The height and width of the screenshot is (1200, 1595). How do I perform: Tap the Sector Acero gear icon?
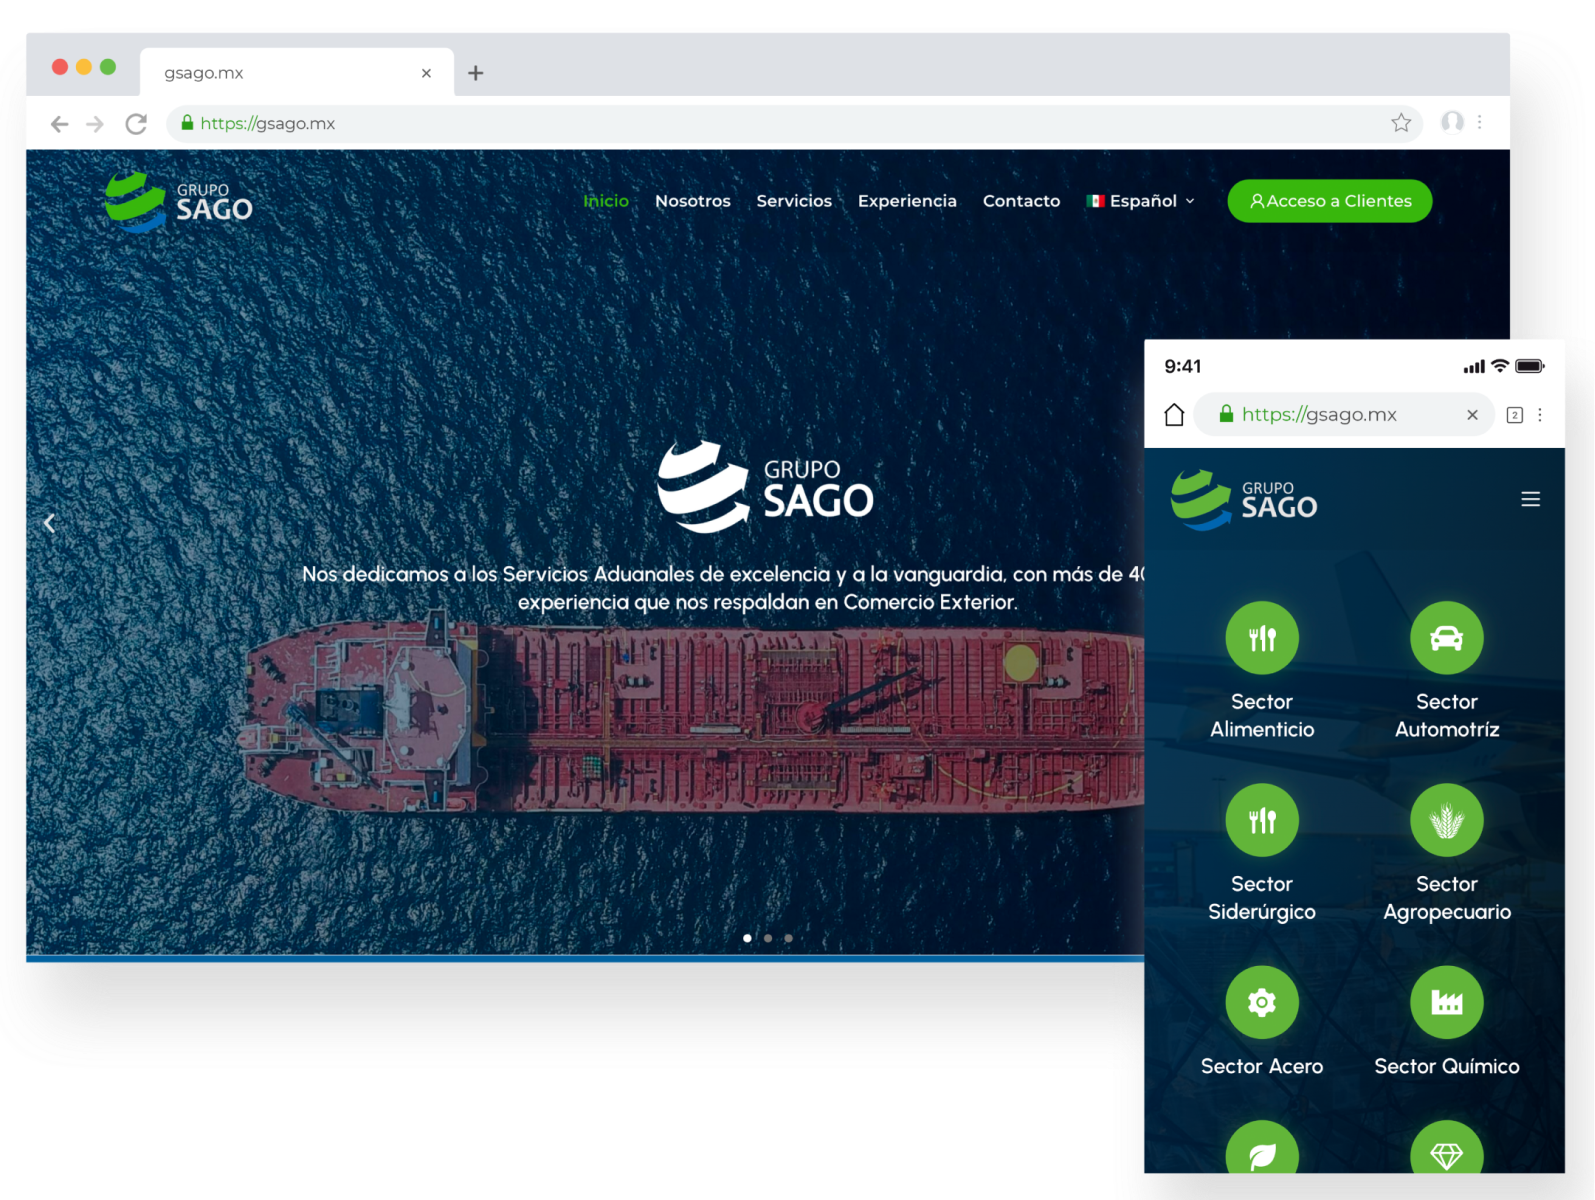1262,1002
